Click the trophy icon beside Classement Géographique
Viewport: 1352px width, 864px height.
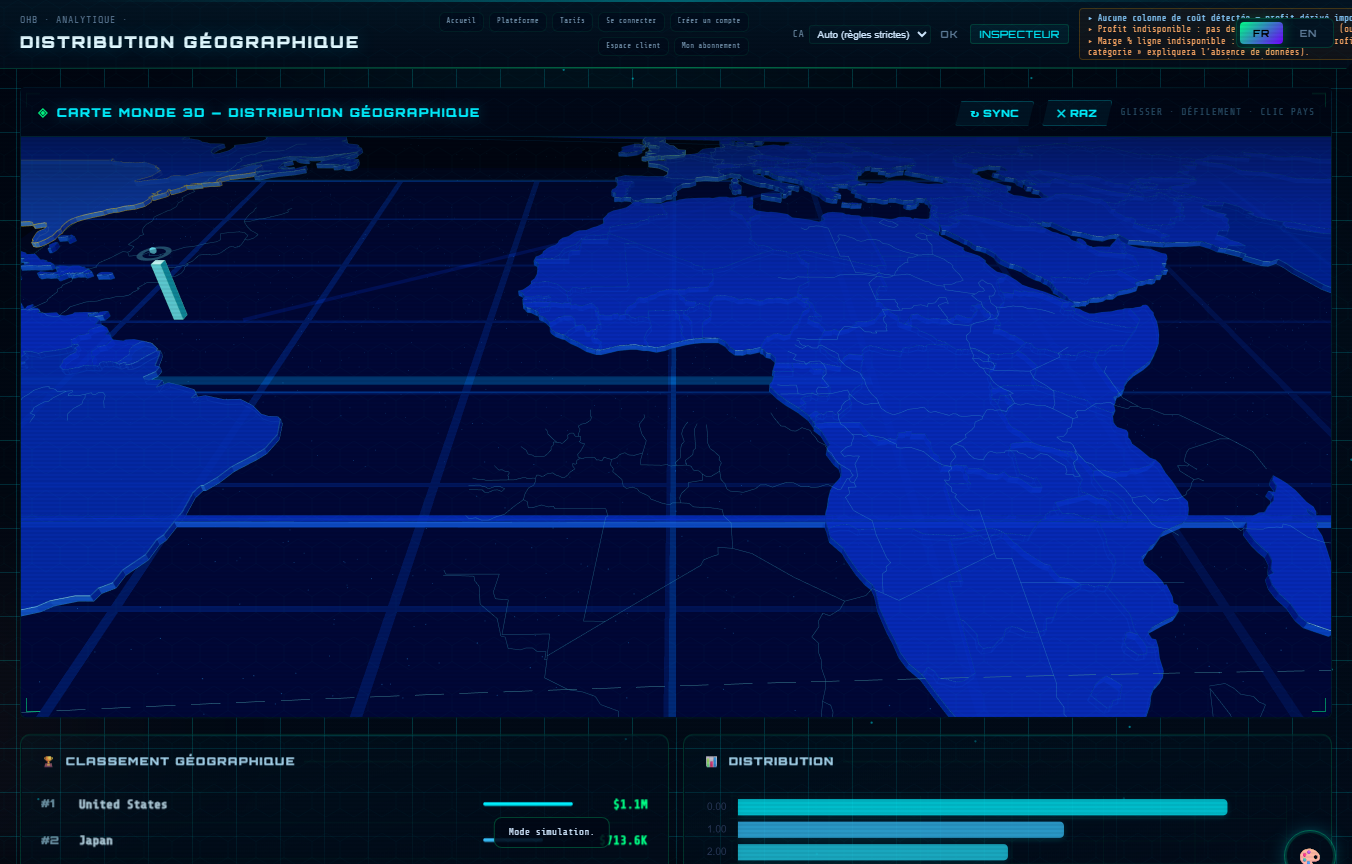(48, 761)
